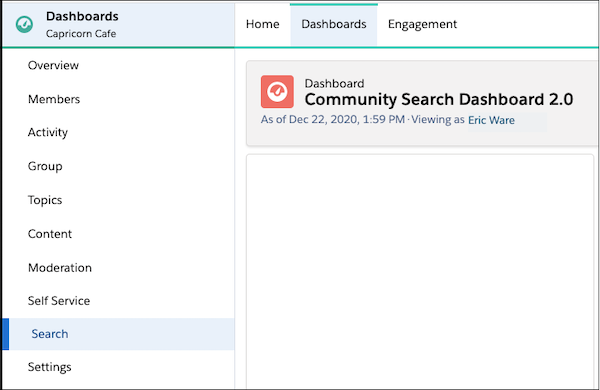Click the Capricorn Cafe subtitle
This screenshot has height=390, width=600.
[x=81, y=34]
